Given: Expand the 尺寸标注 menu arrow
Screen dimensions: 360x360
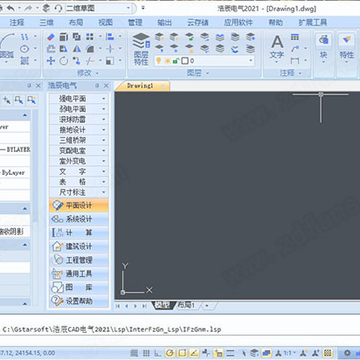Looking at the screenshot, I should (104, 192).
